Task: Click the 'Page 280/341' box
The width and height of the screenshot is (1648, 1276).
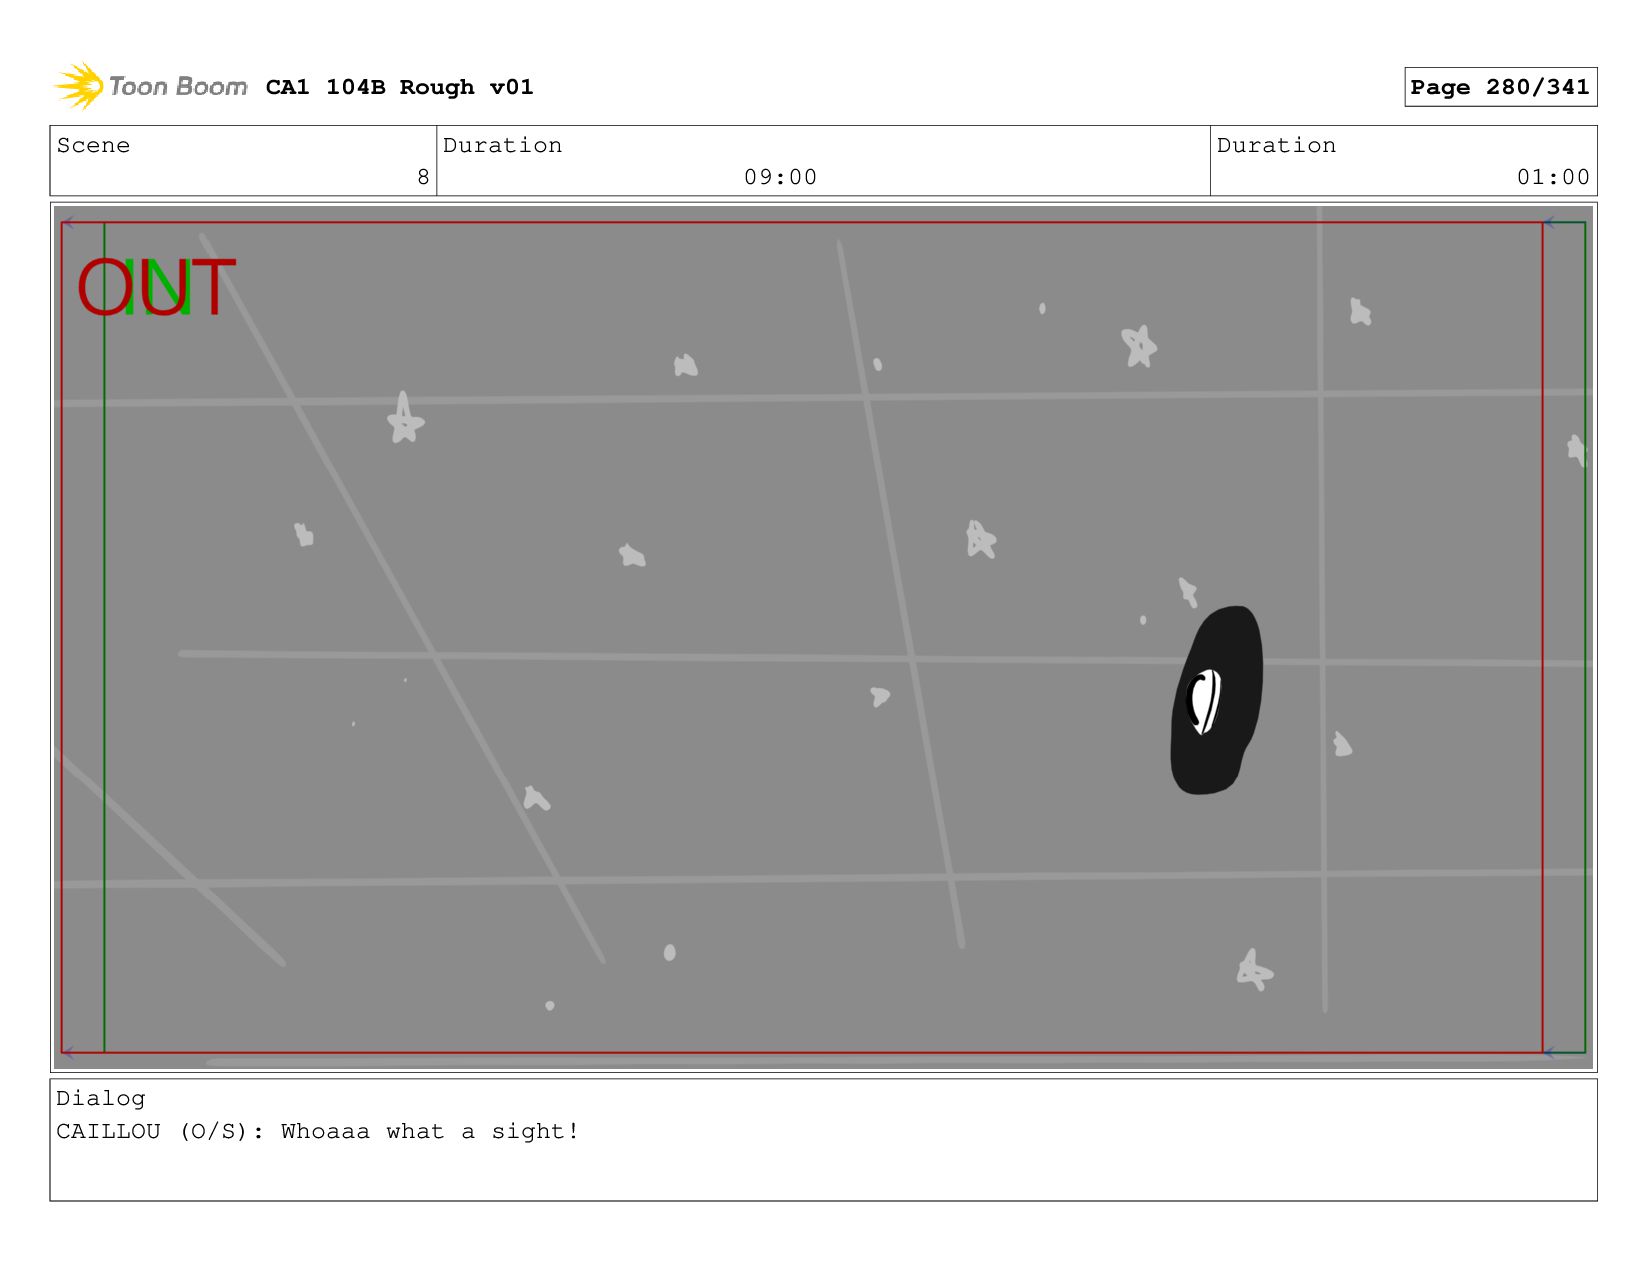Action: click(x=1500, y=87)
